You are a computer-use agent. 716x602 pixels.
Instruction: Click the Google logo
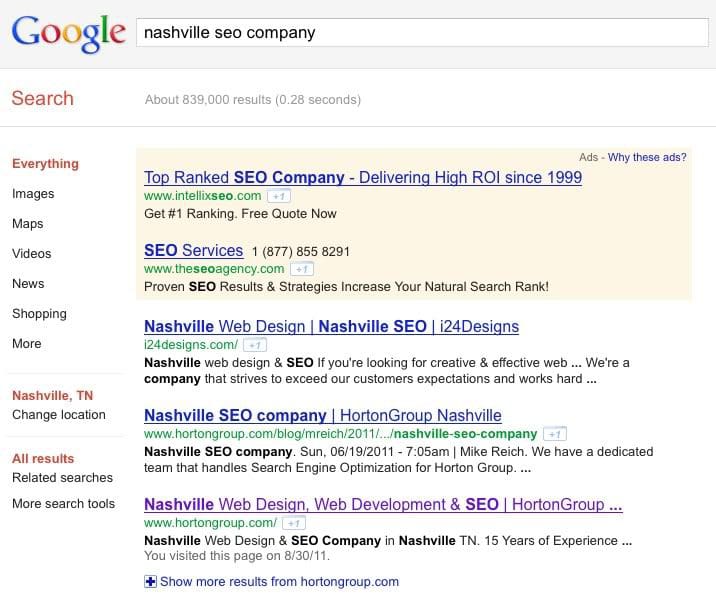67,35
